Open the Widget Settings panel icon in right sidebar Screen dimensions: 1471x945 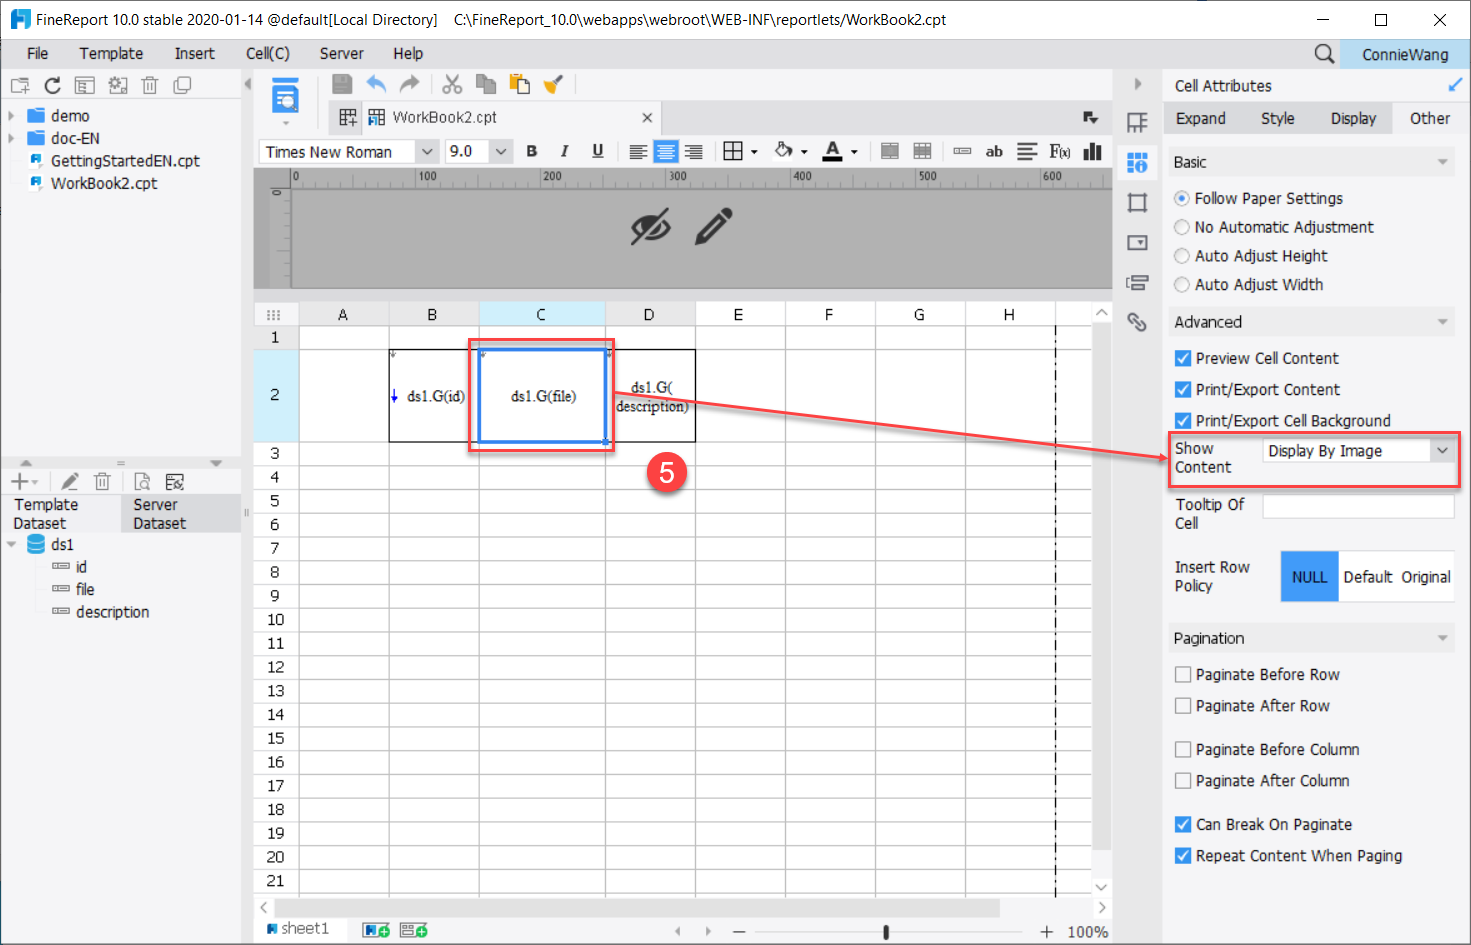tap(1137, 242)
